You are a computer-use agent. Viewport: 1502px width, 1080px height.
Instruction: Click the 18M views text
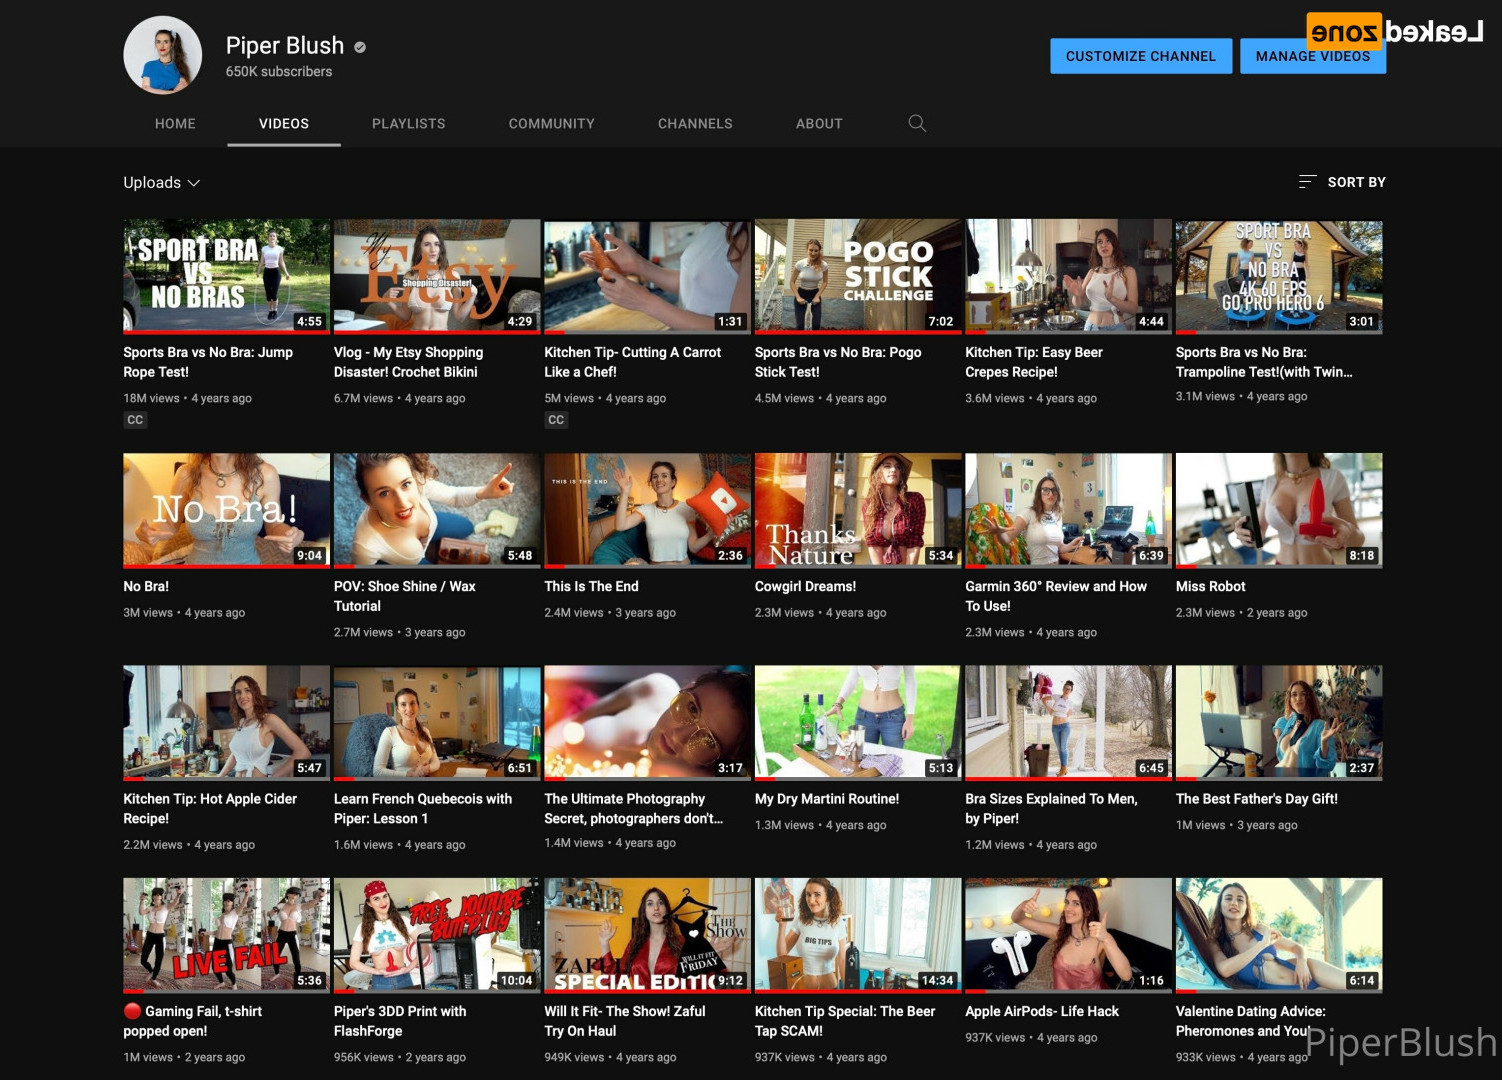click(x=152, y=398)
